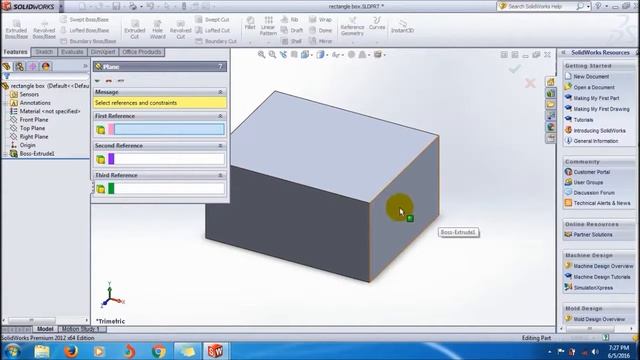Collapse the Second Reference section
The width and height of the screenshot is (640, 360).
click(x=220, y=146)
